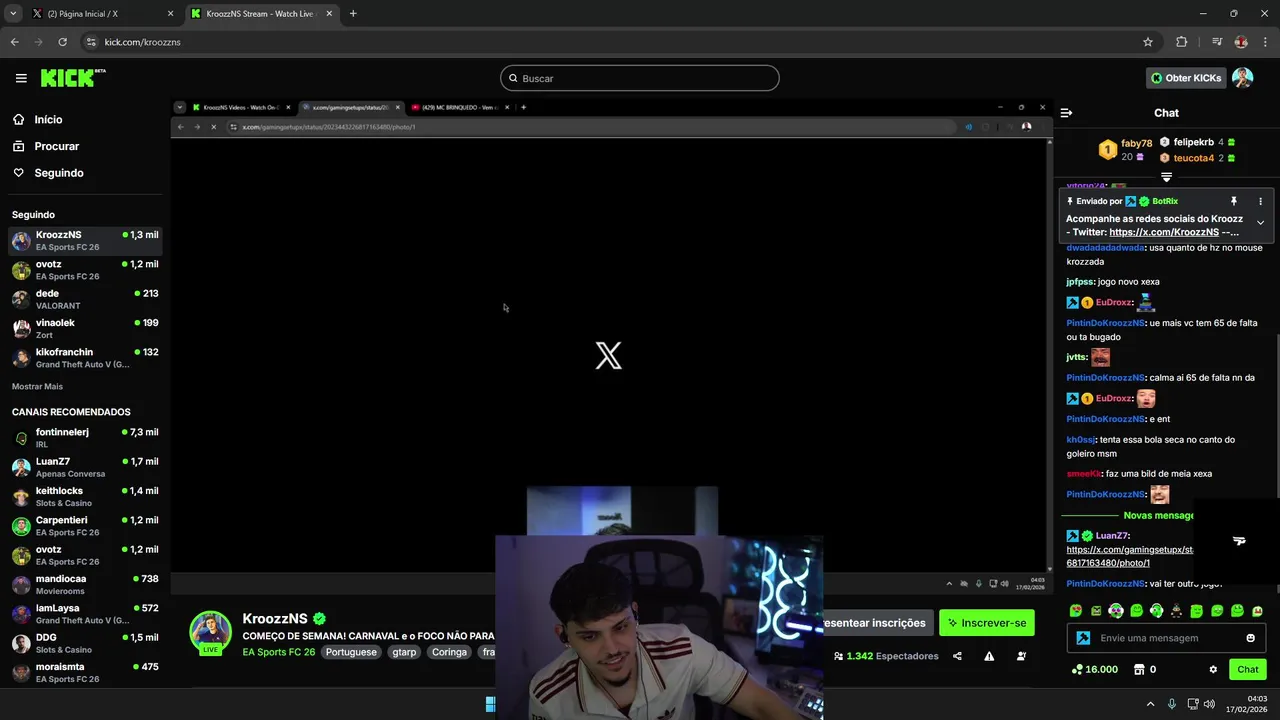Click the green Chat send button
The image size is (1280, 720).
[1248, 669]
